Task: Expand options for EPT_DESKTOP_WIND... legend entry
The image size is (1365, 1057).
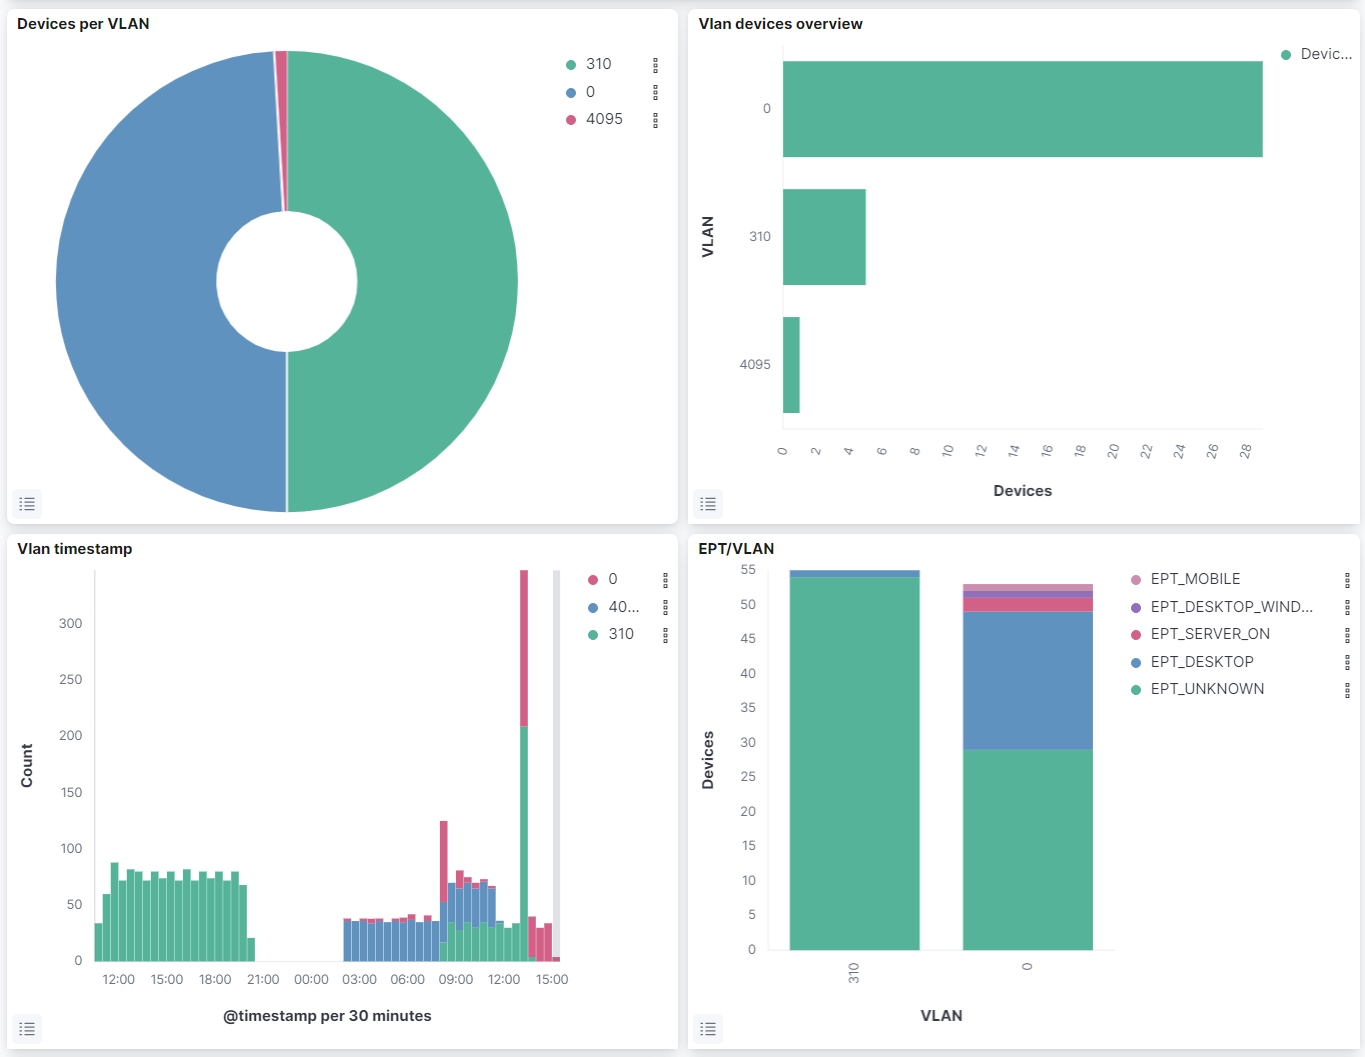Action: pyautogui.click(x=1347, y=607)
